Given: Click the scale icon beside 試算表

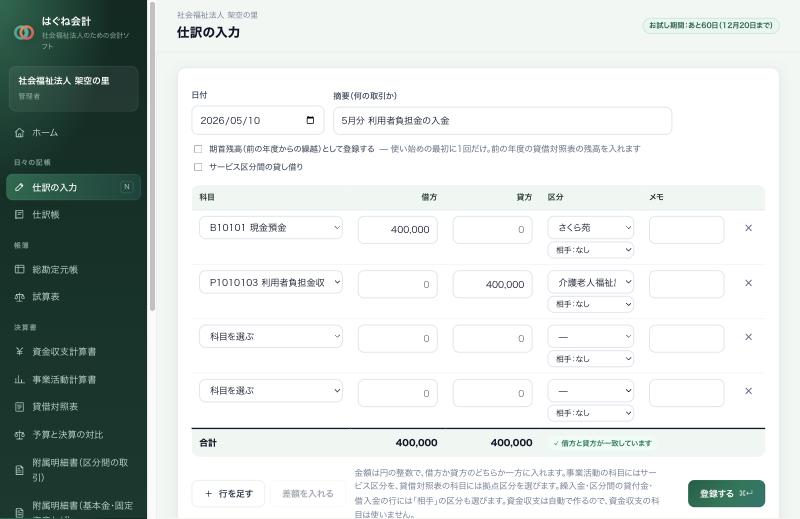Looking at the screenshot, I should [19, 296].
